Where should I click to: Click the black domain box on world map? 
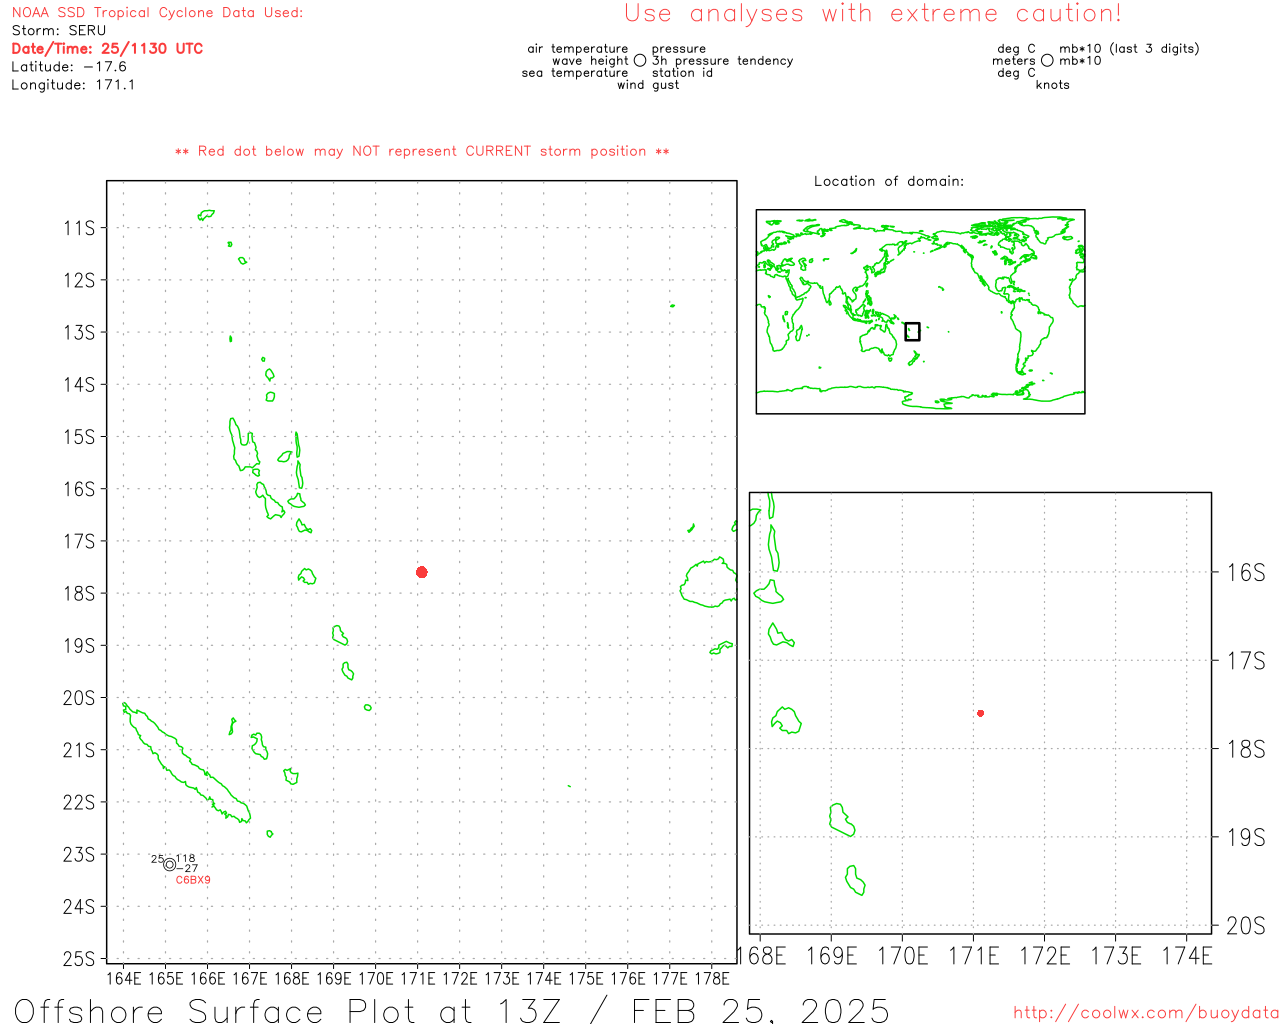click(x=912, y=332)
